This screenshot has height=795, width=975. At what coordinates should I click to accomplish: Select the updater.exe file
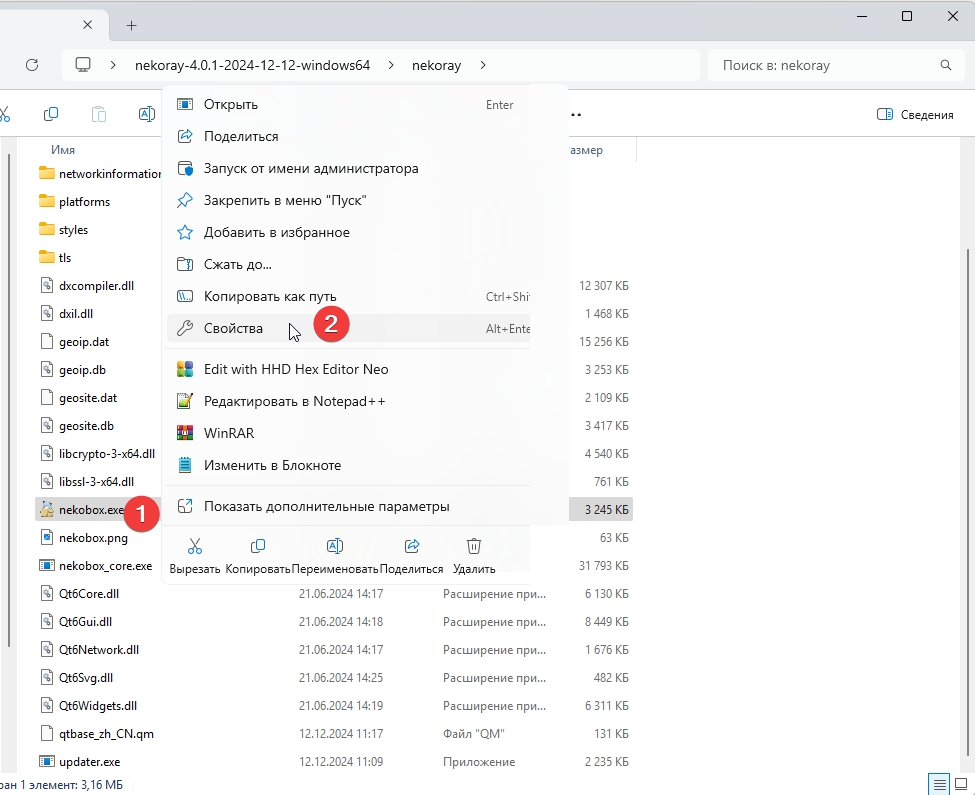[x=89, y=761]
